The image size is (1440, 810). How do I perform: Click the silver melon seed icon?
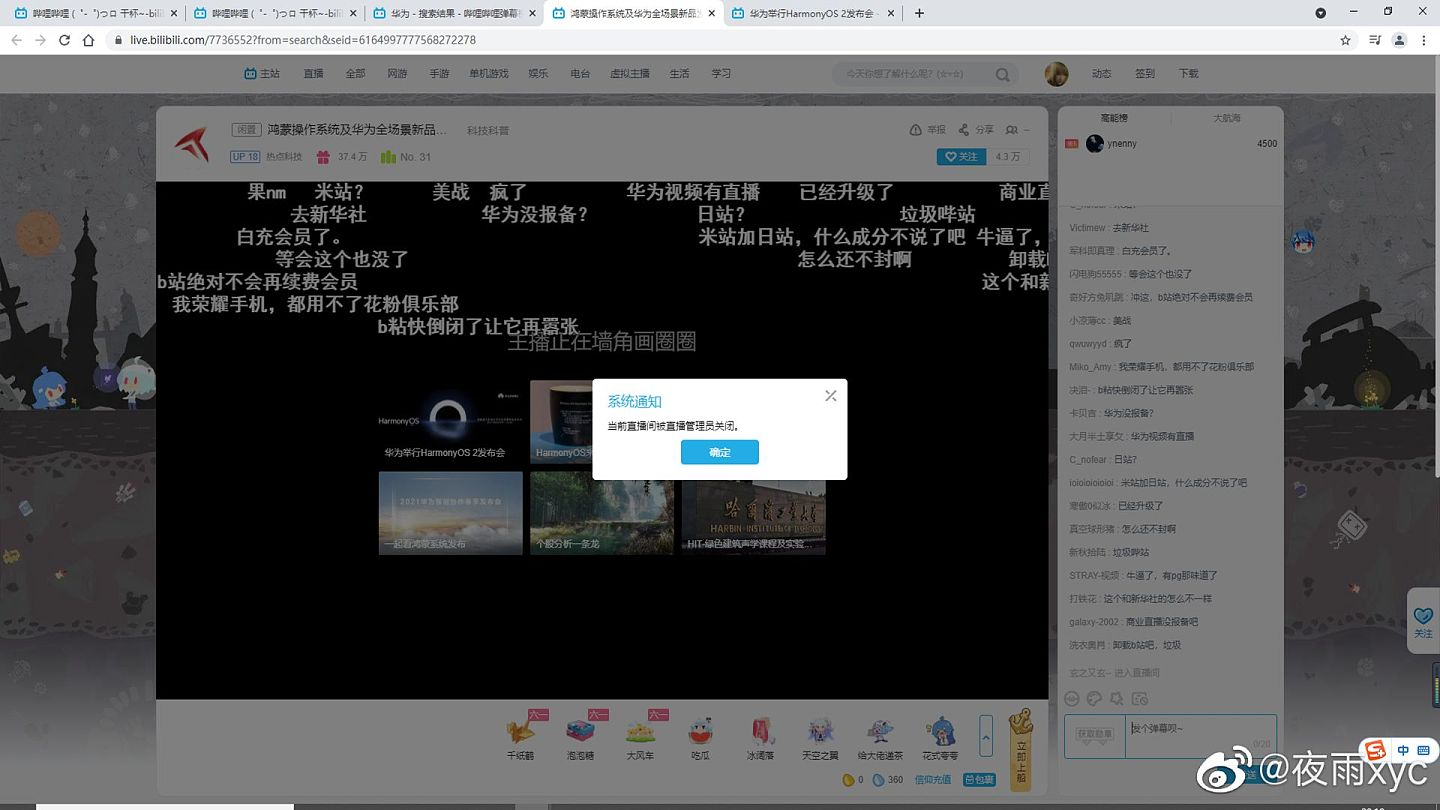click(x=878, y=780)
